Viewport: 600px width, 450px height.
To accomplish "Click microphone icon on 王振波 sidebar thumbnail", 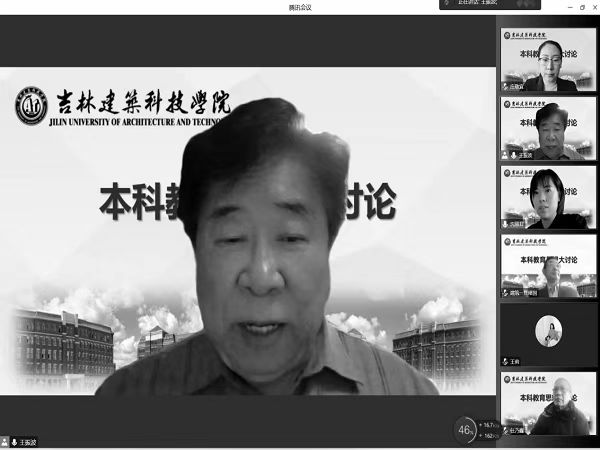I will [x=514, y=156].
